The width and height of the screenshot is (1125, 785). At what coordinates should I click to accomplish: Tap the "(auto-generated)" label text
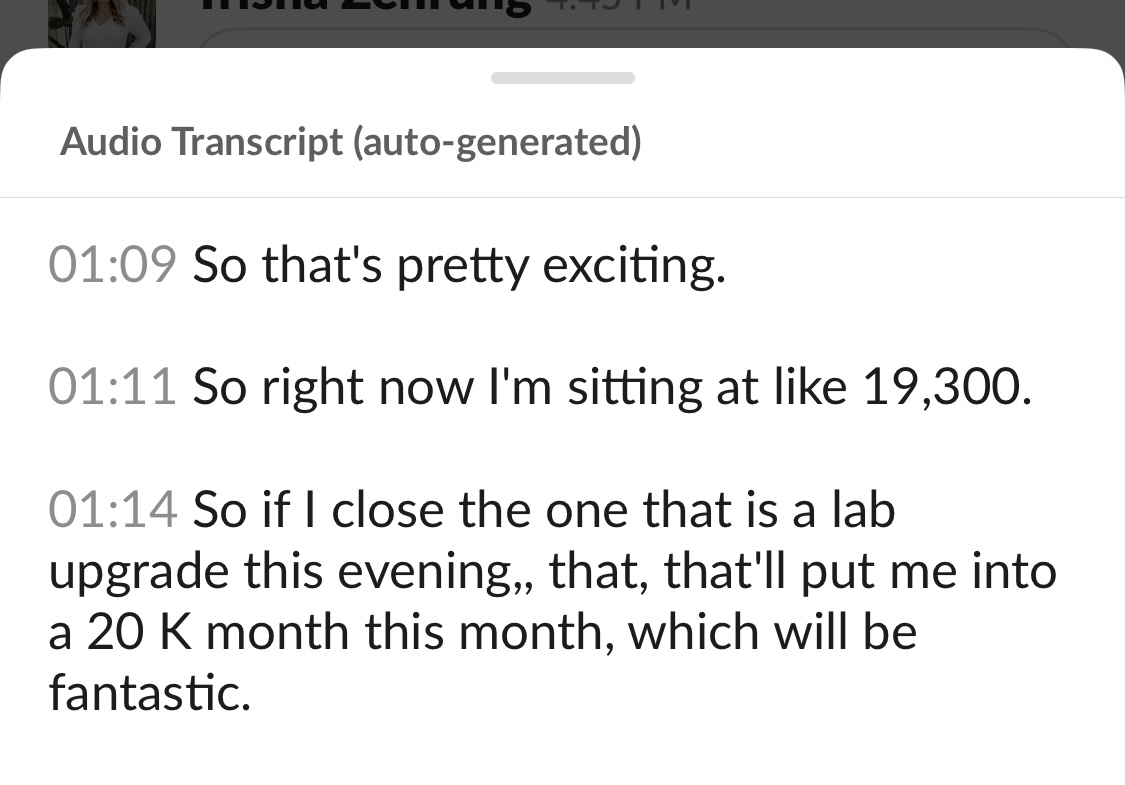tap(496, 142)
